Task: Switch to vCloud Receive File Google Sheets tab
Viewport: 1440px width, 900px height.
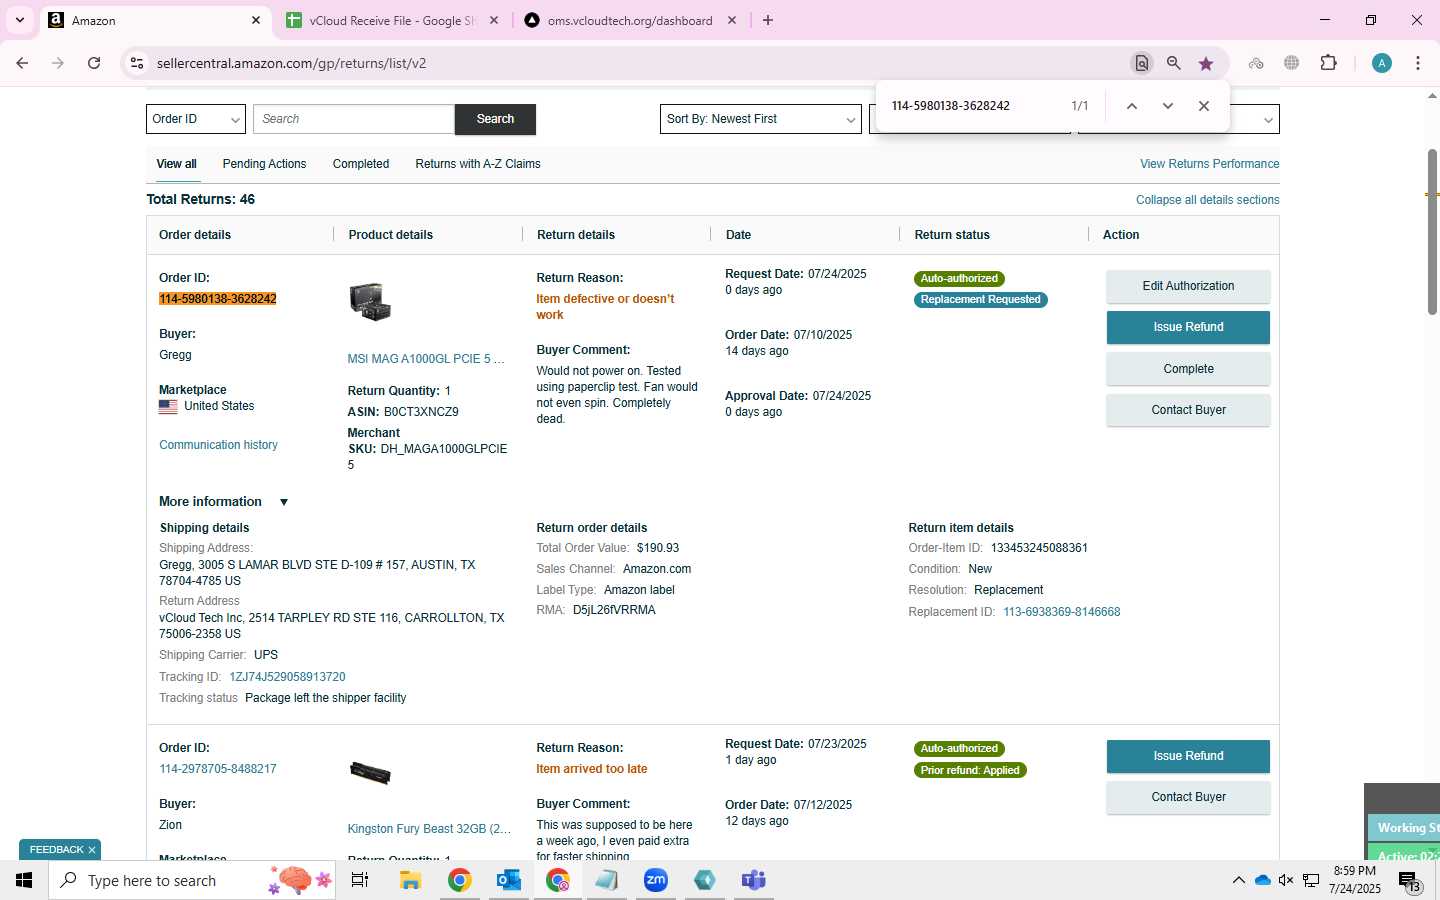Action: click(x=392, y=20)
